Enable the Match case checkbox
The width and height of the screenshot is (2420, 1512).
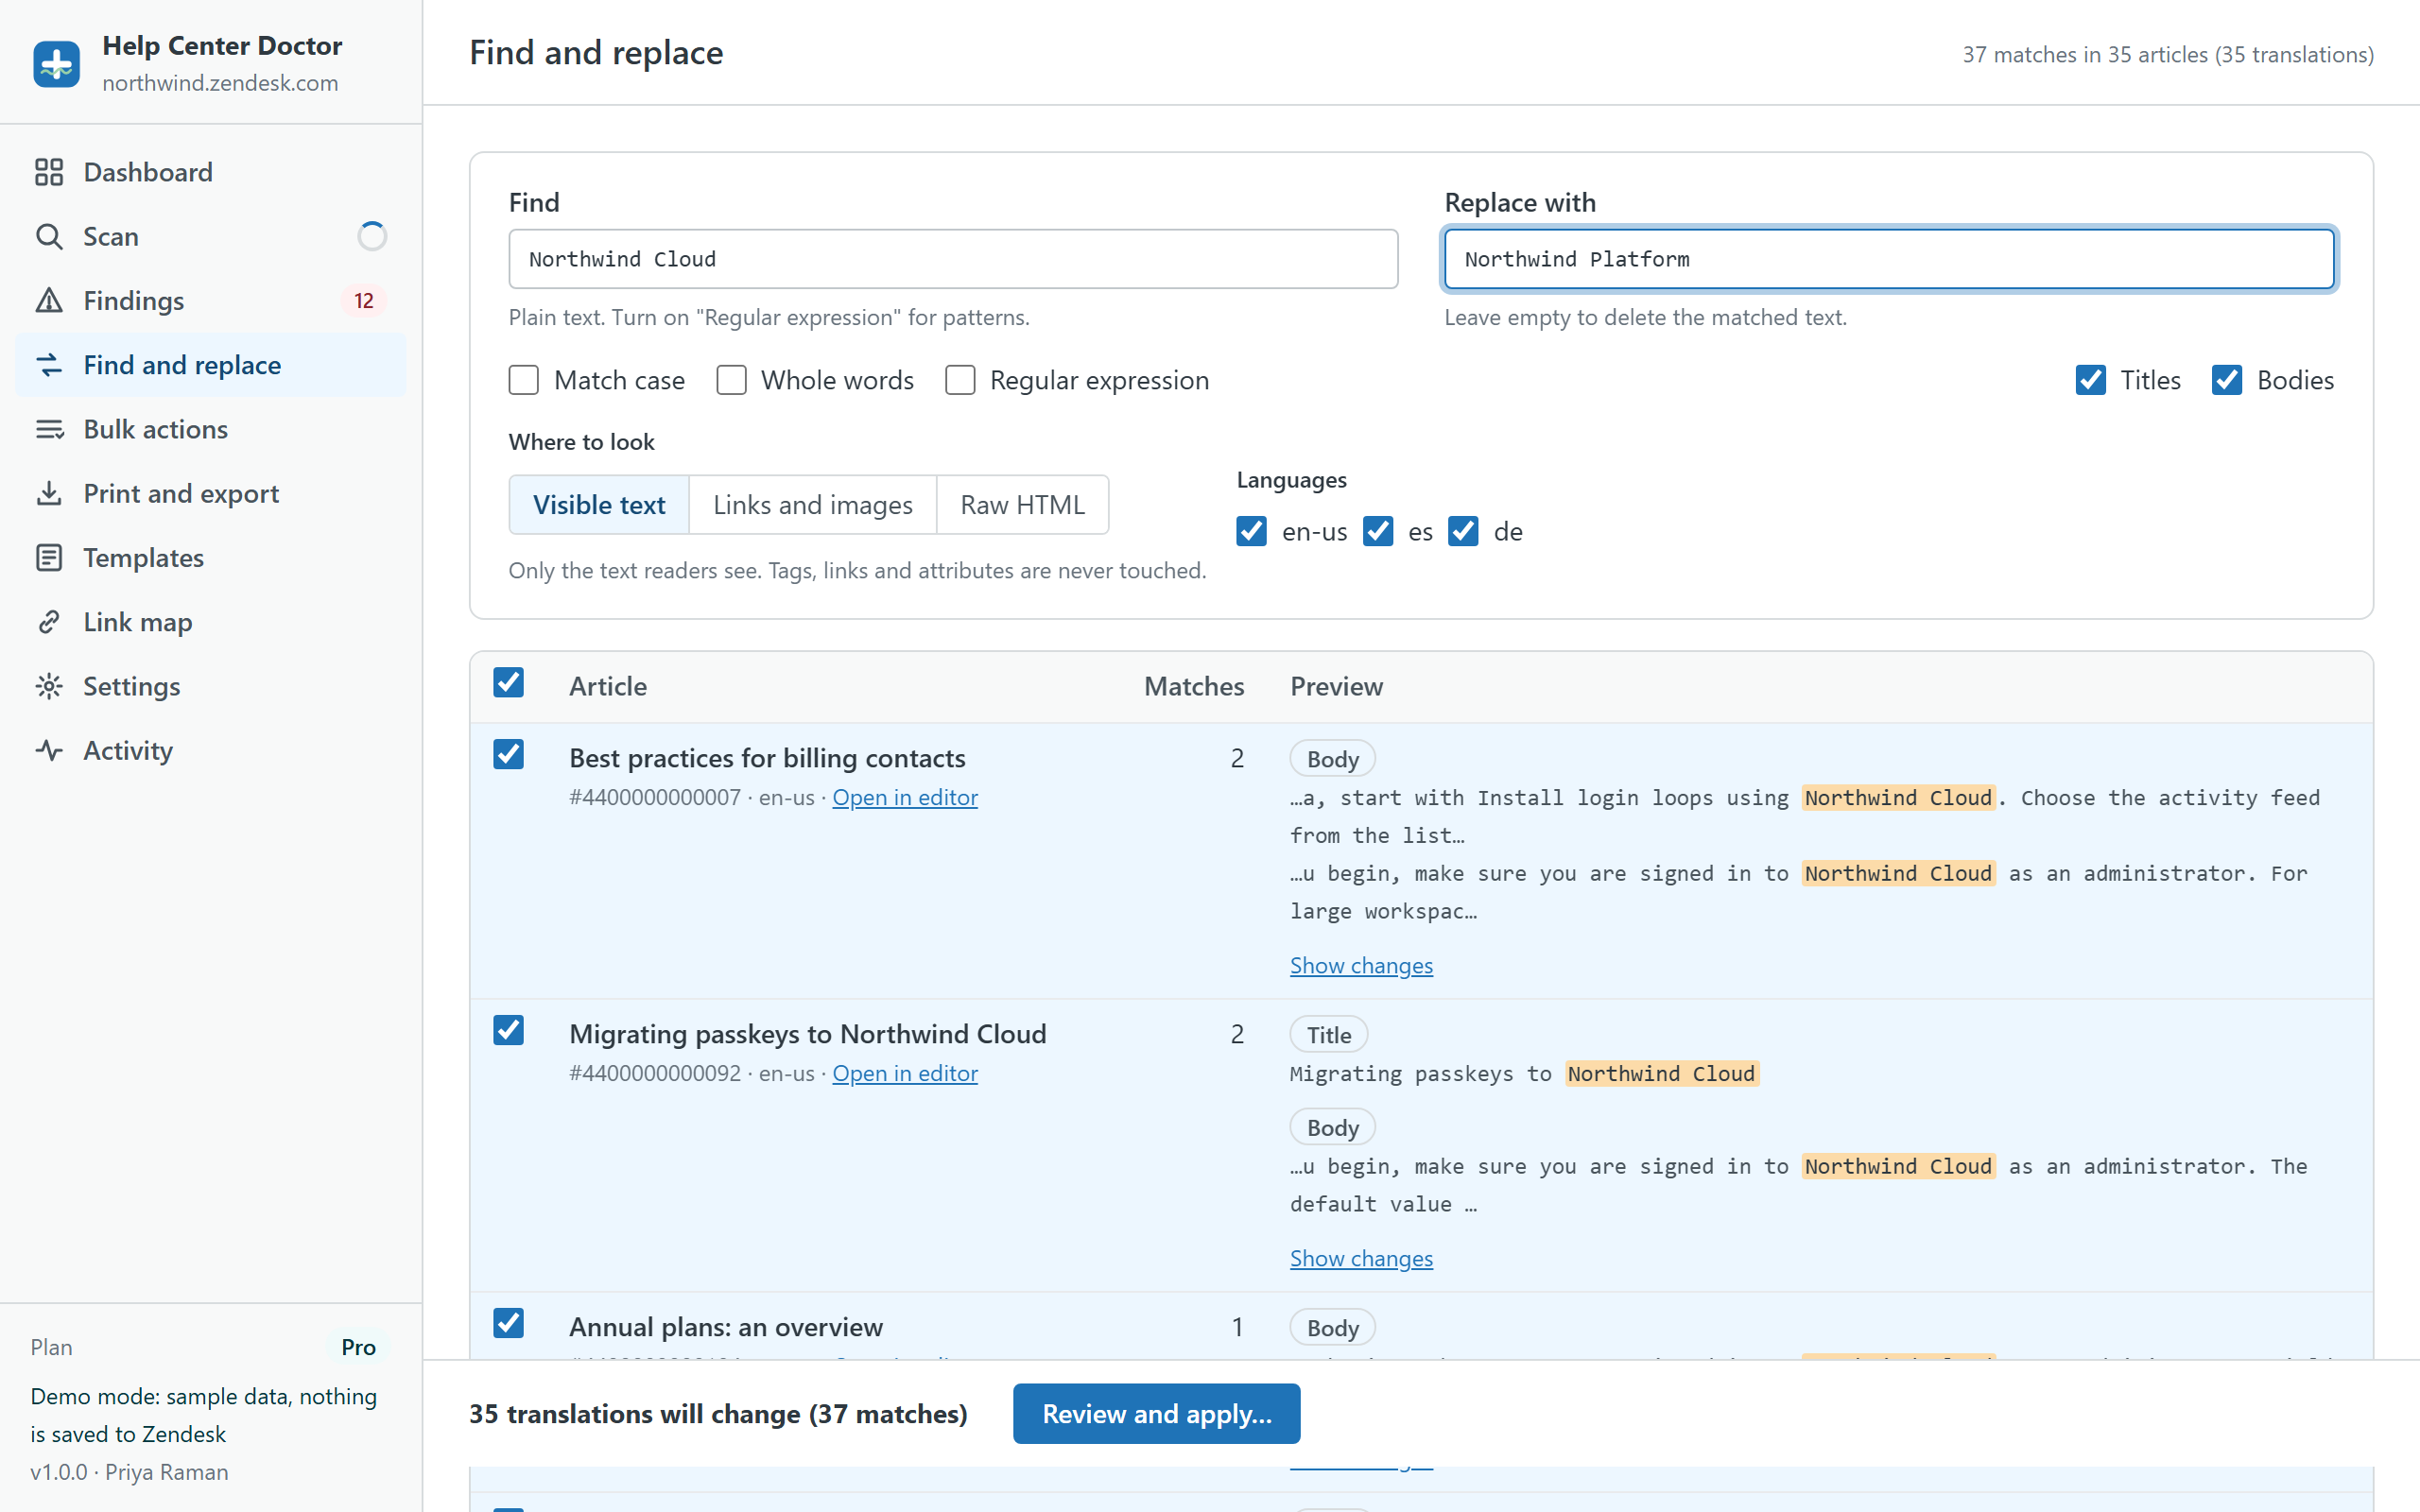pos(524,380)
